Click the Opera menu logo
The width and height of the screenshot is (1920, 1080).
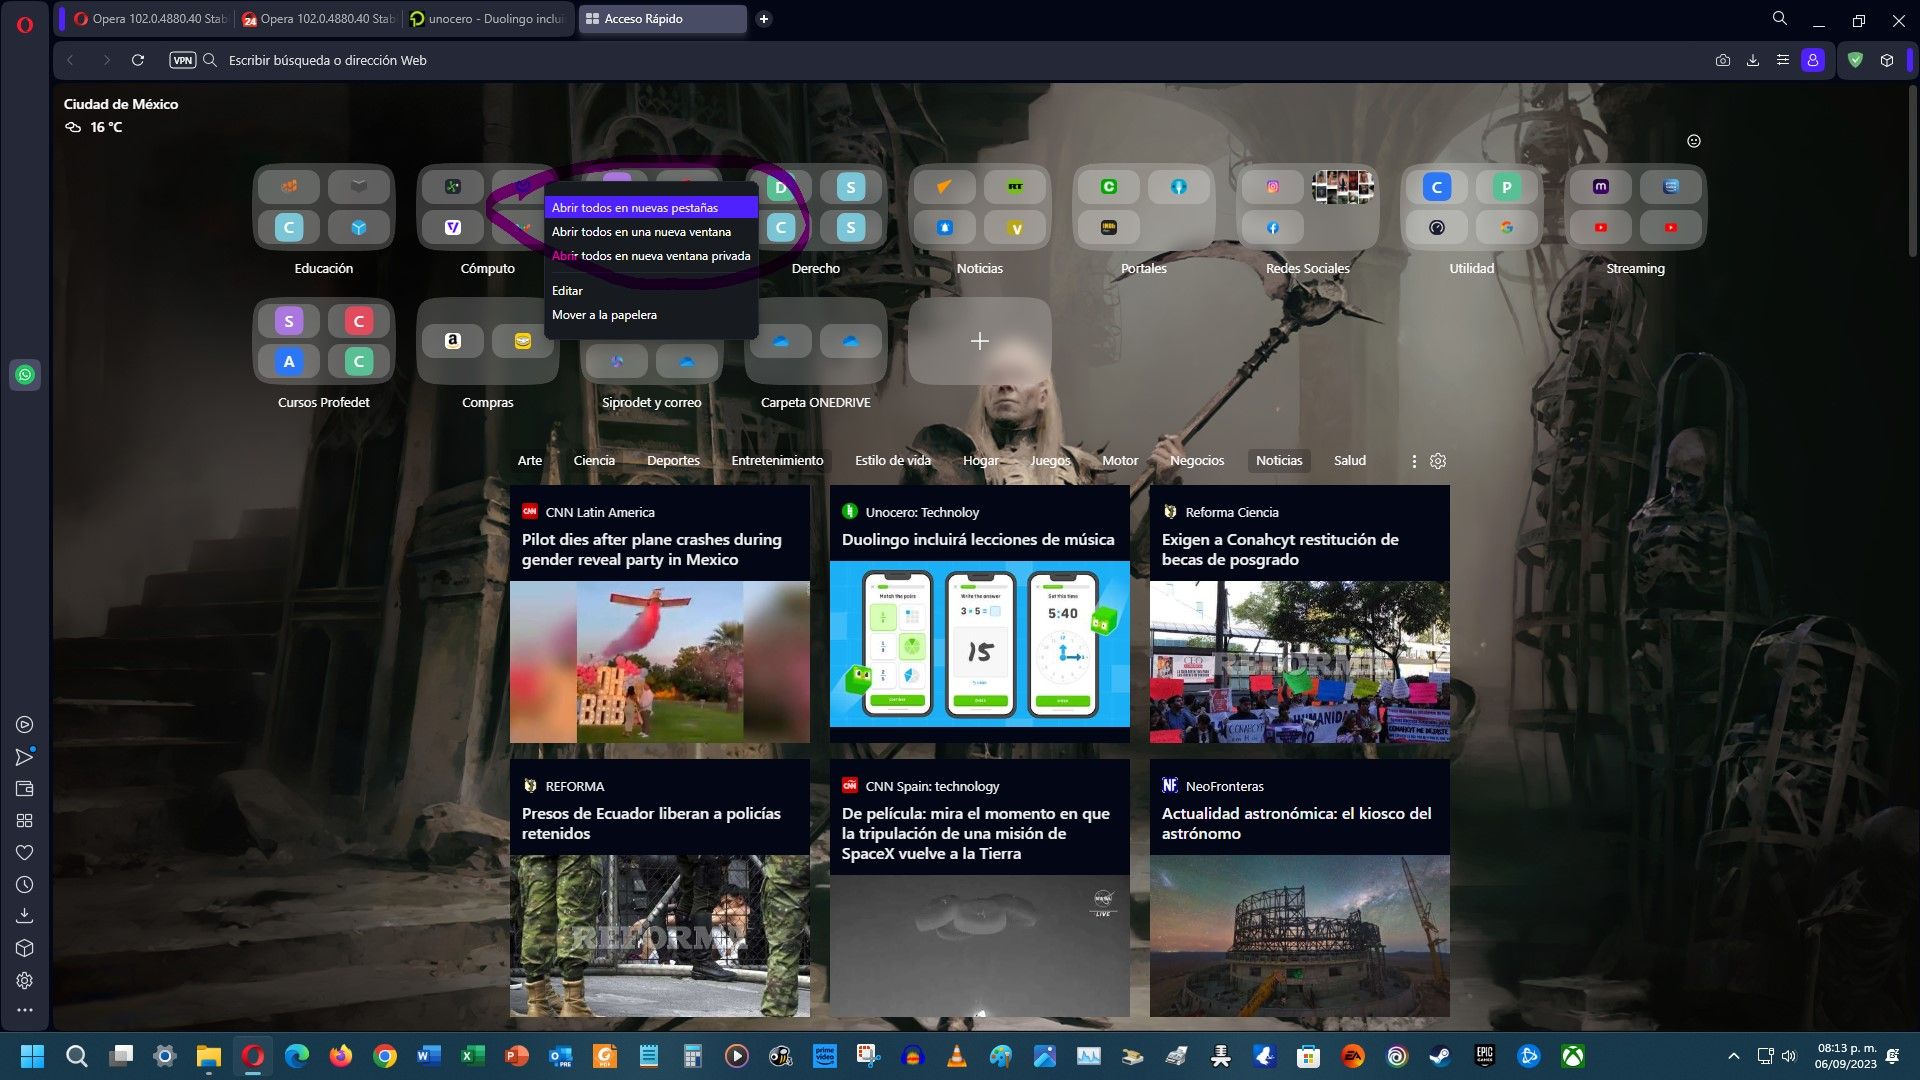coord(25,25)
